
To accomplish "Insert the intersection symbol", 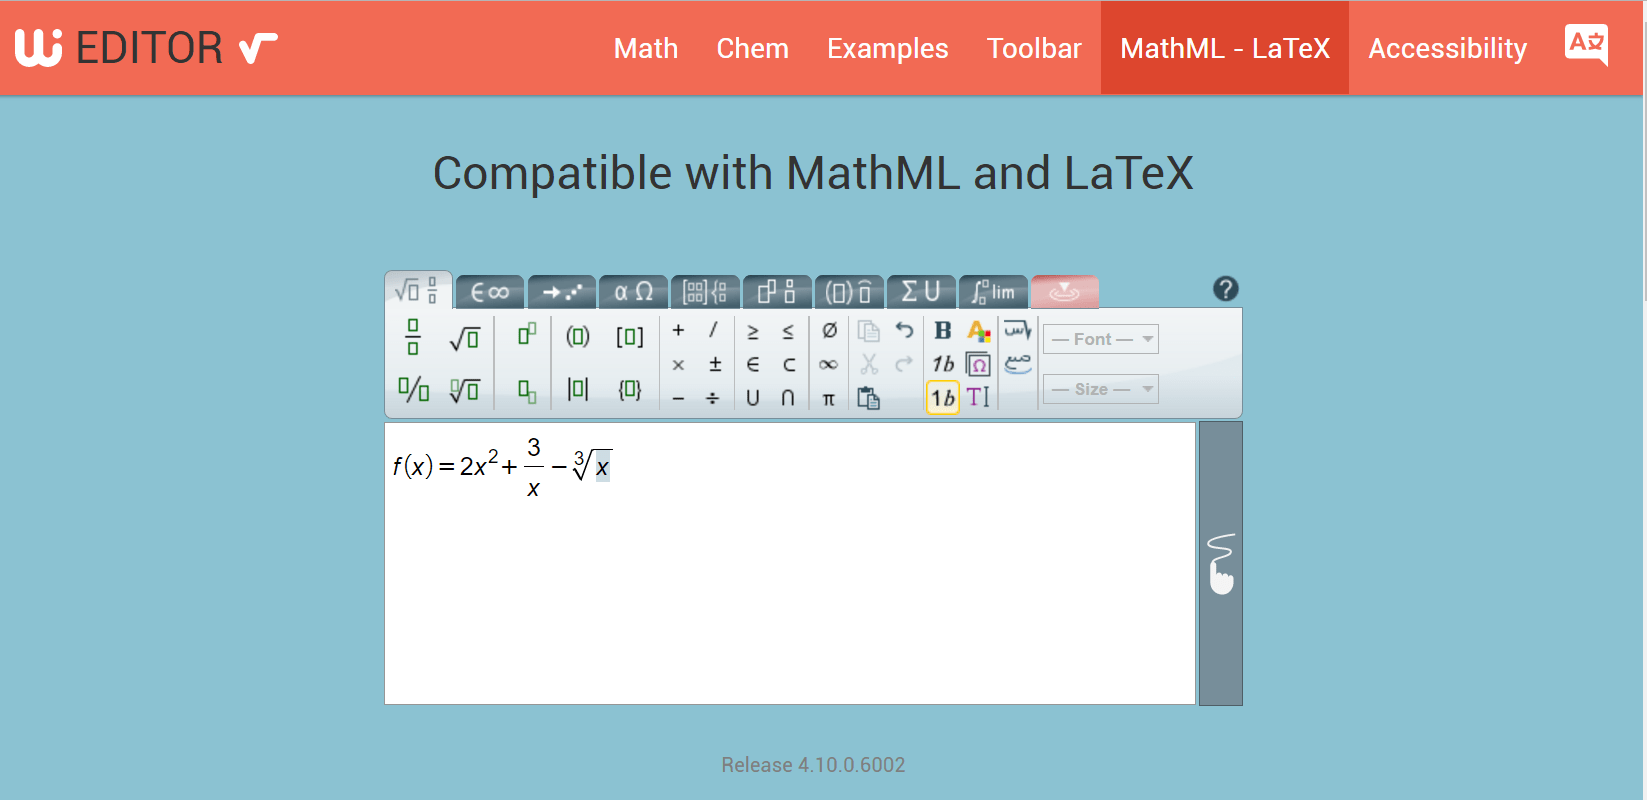I will coord(788,398).
